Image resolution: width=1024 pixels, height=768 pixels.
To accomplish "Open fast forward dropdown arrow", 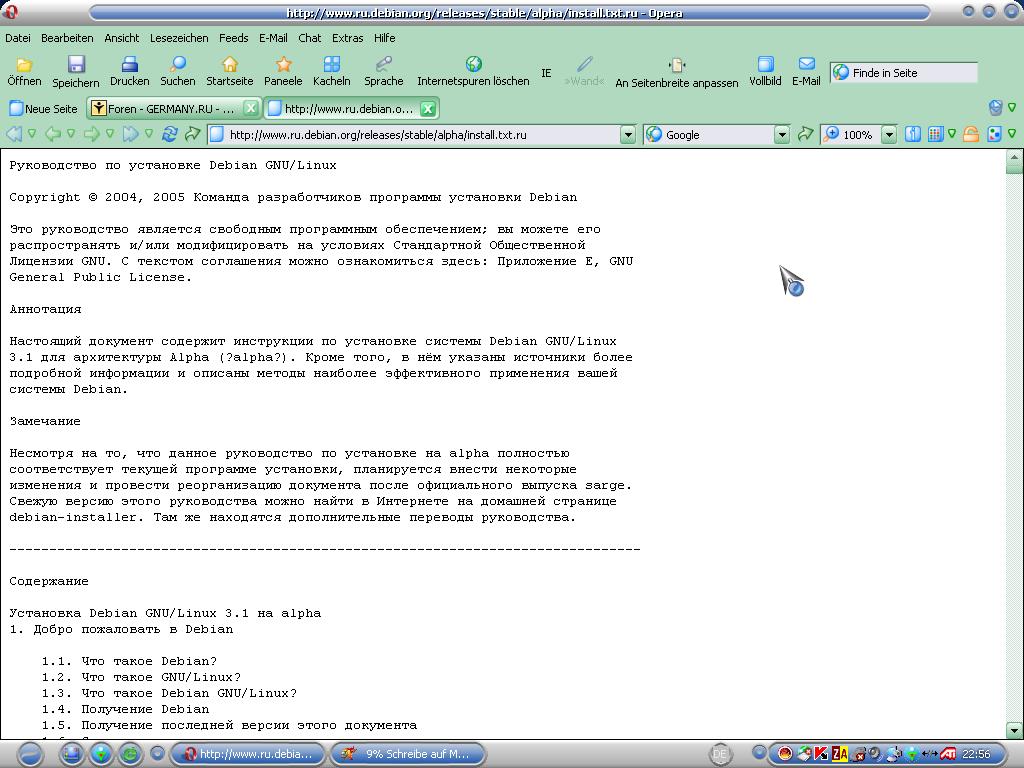I will click(x=149, y=134).
